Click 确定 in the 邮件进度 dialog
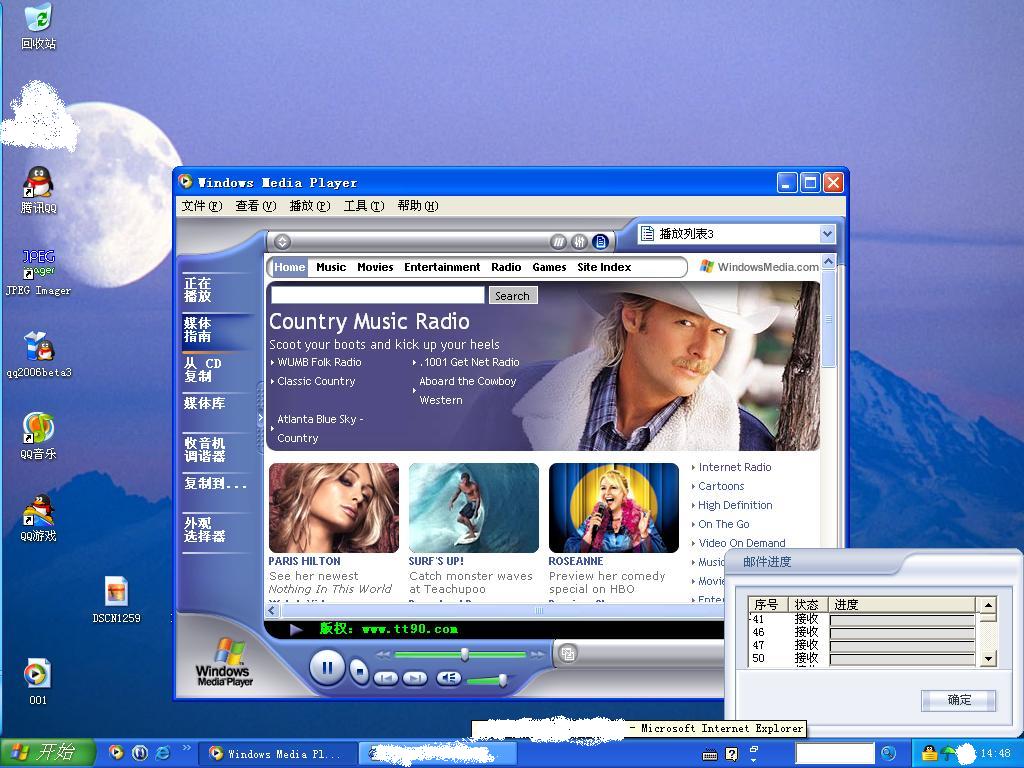The width and height of the screenshot is (1024, 768). (959, 700)
